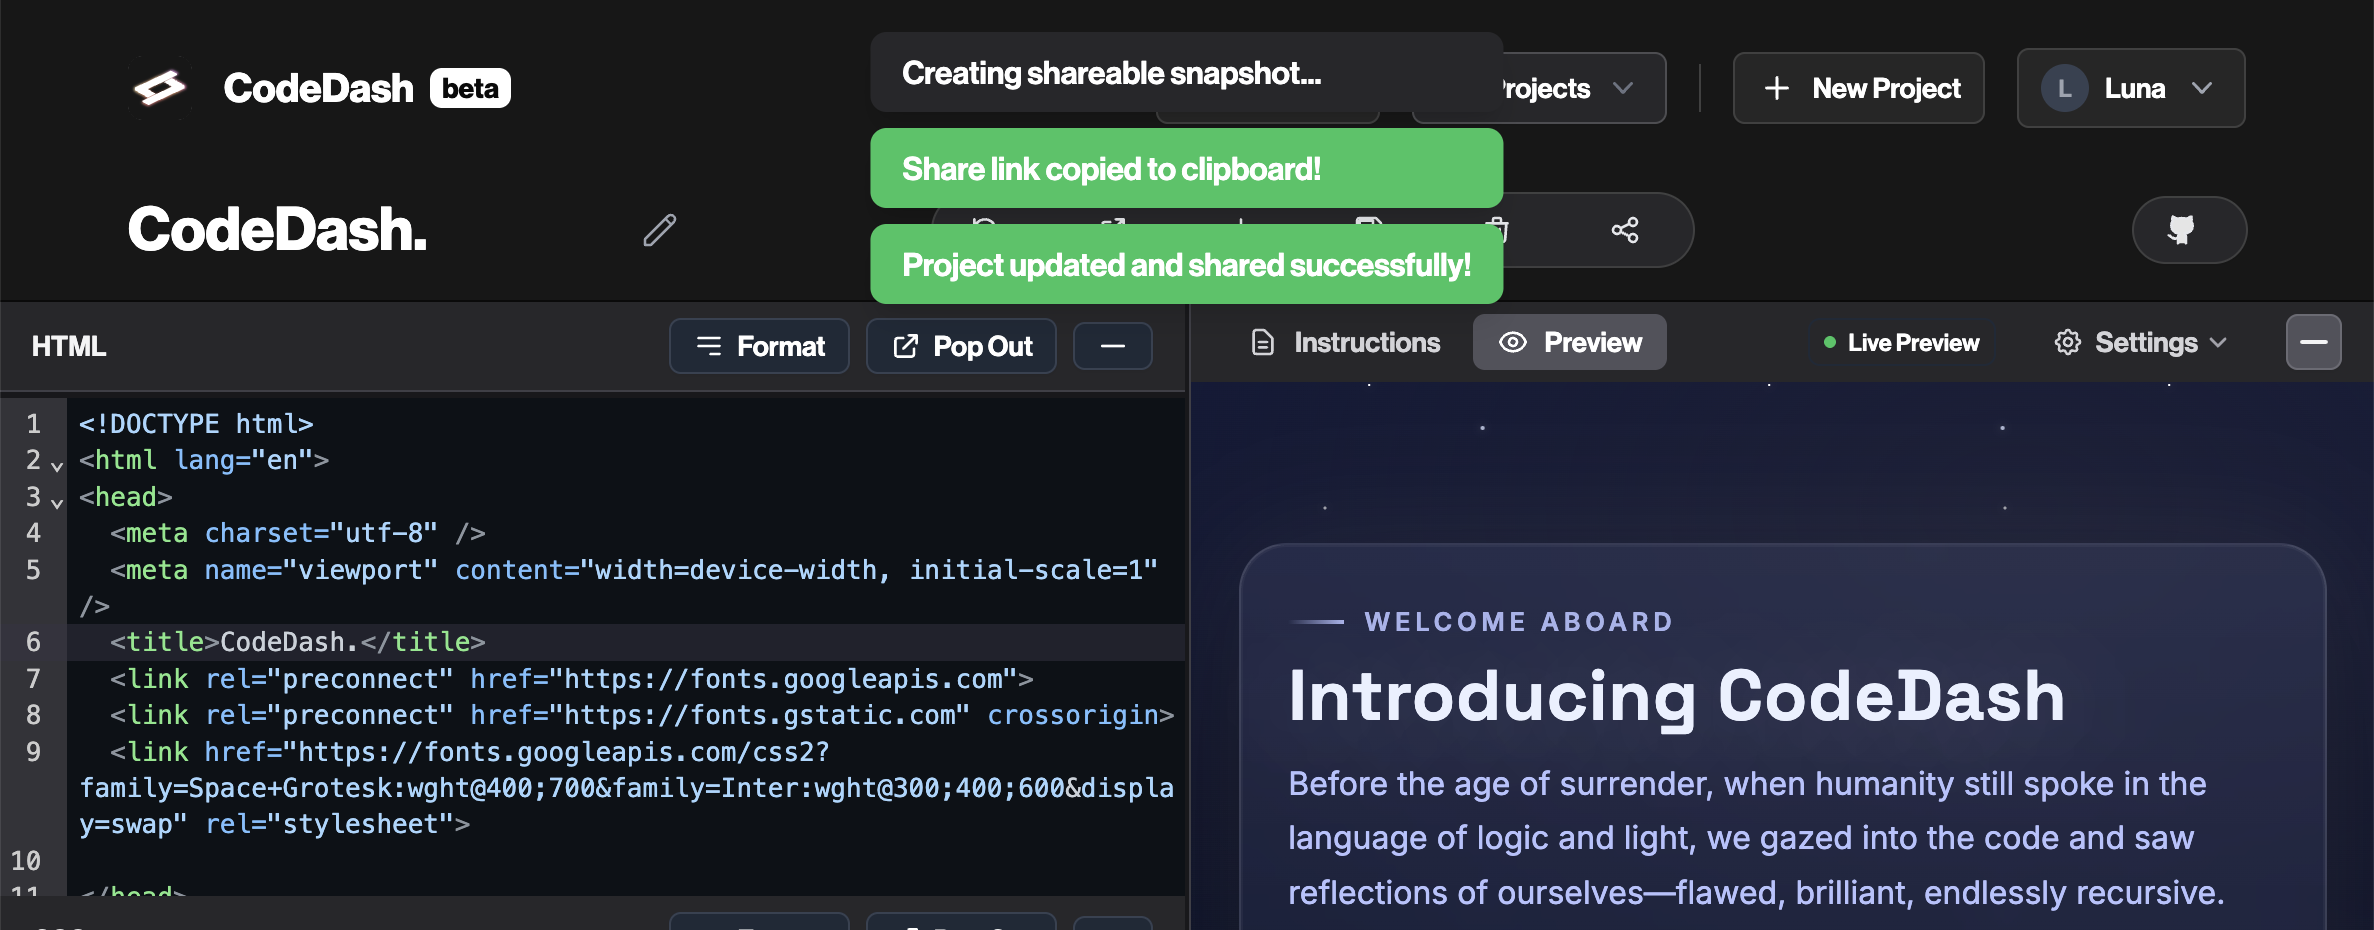Click the pencil icon to rename the project
The height and width of the screenshot is (930, 2374).
[659, 230]
